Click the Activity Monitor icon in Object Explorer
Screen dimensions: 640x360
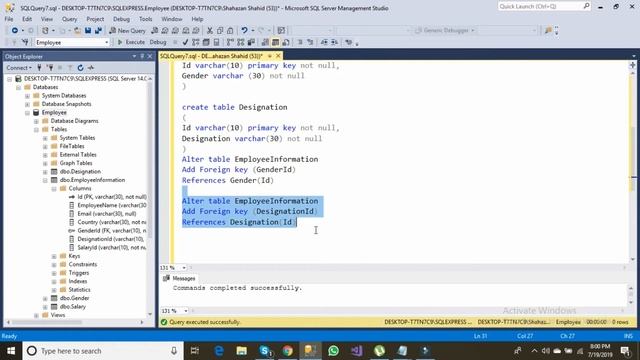(91, 68)
